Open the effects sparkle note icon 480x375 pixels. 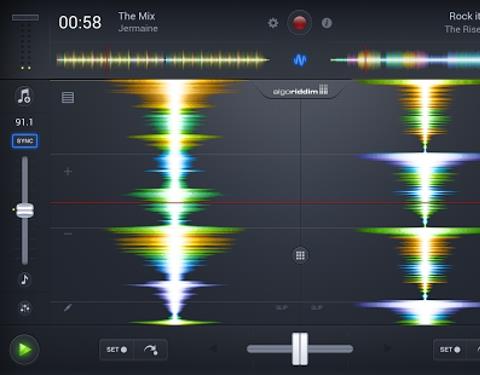(x=25, y=308)
